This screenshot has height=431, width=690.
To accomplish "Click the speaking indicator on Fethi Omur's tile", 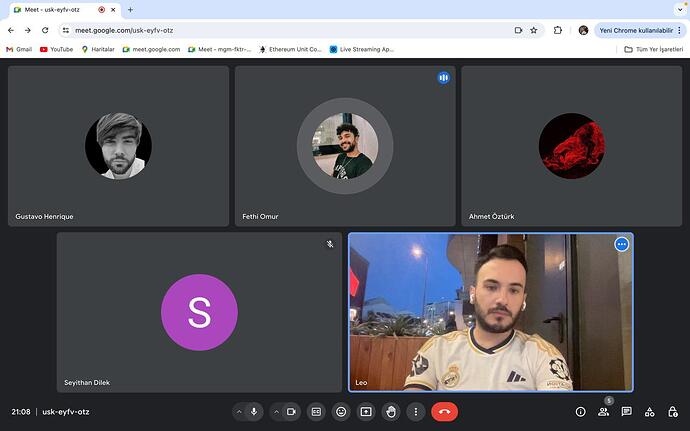I will pos(444,78).
